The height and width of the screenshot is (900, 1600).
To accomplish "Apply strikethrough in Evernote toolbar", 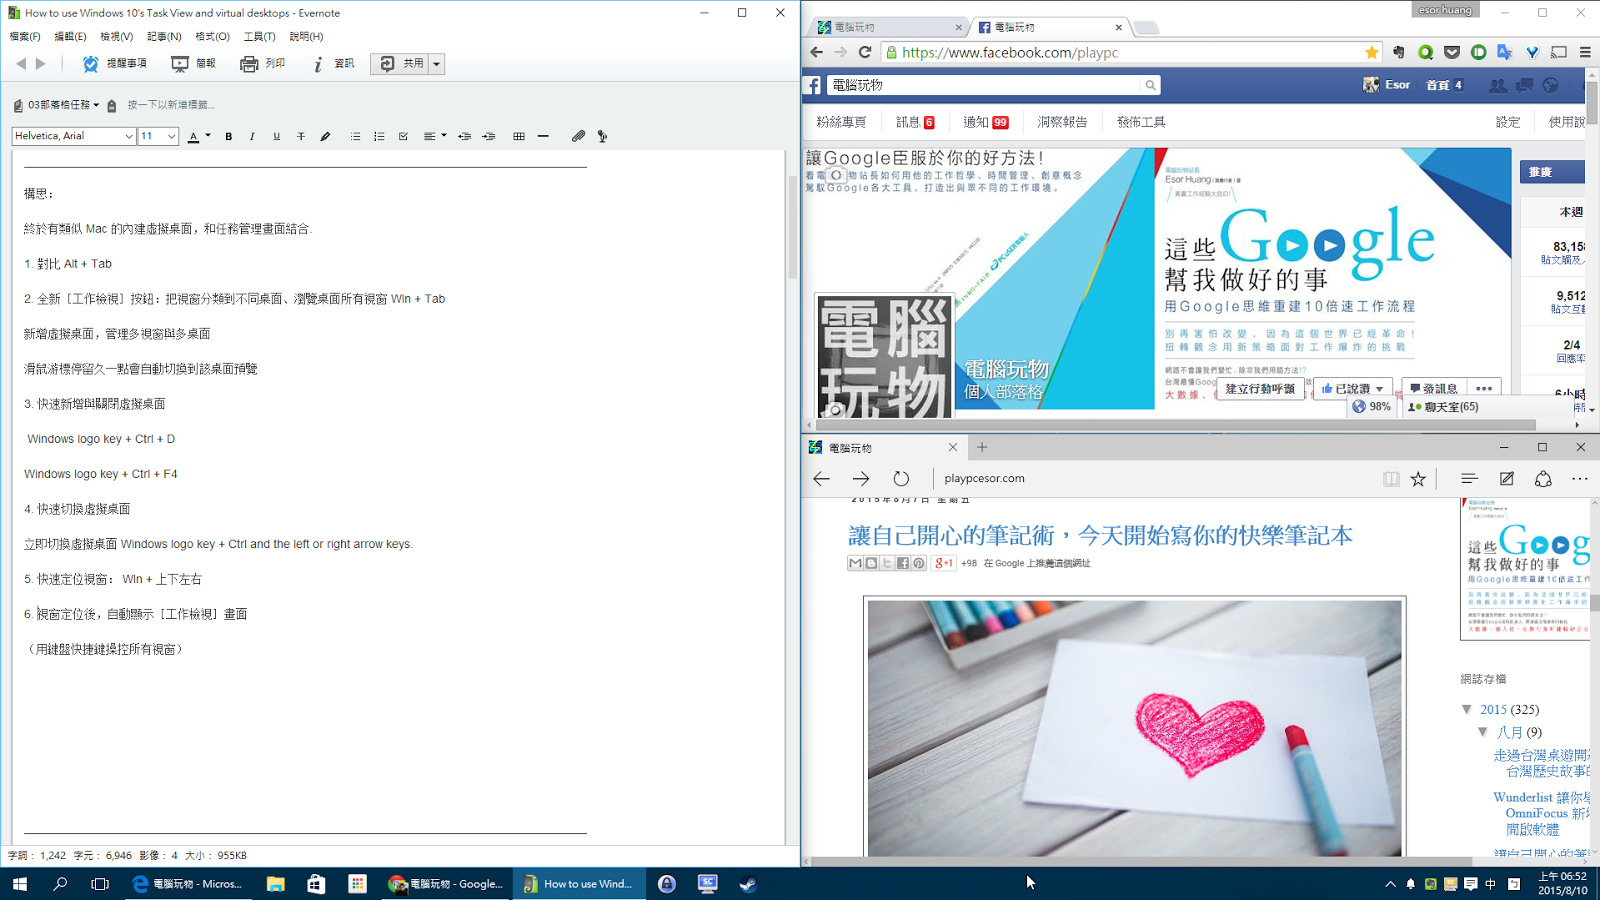I will pos(300,136).
